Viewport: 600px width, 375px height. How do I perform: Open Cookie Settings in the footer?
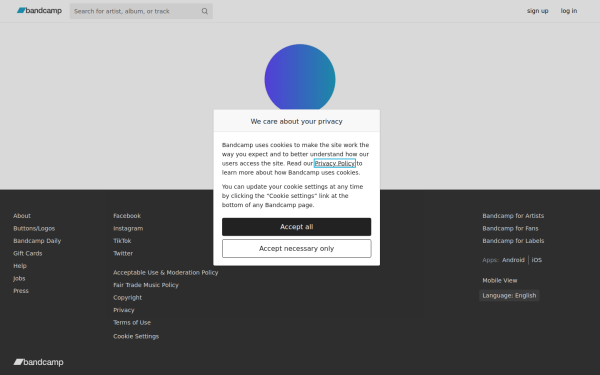pyautogui.click(x=136, y=336)
